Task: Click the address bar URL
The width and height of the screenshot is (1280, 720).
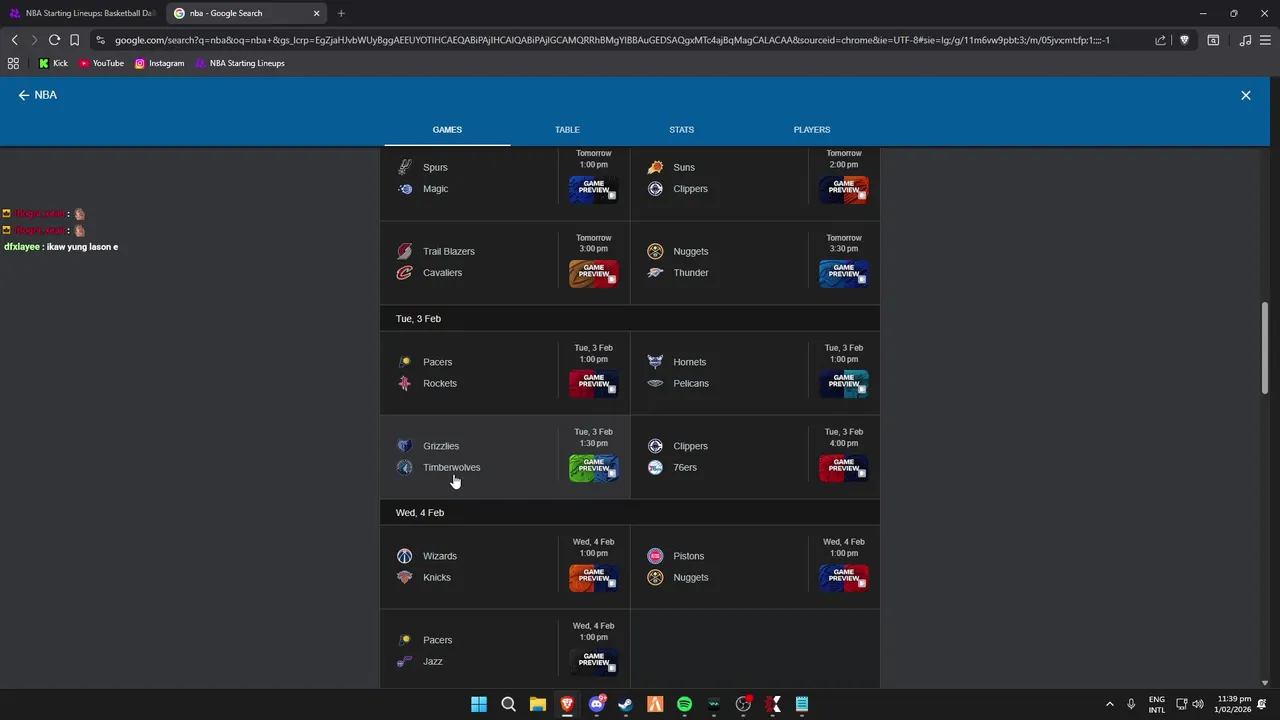Action: tap(612, 40)
